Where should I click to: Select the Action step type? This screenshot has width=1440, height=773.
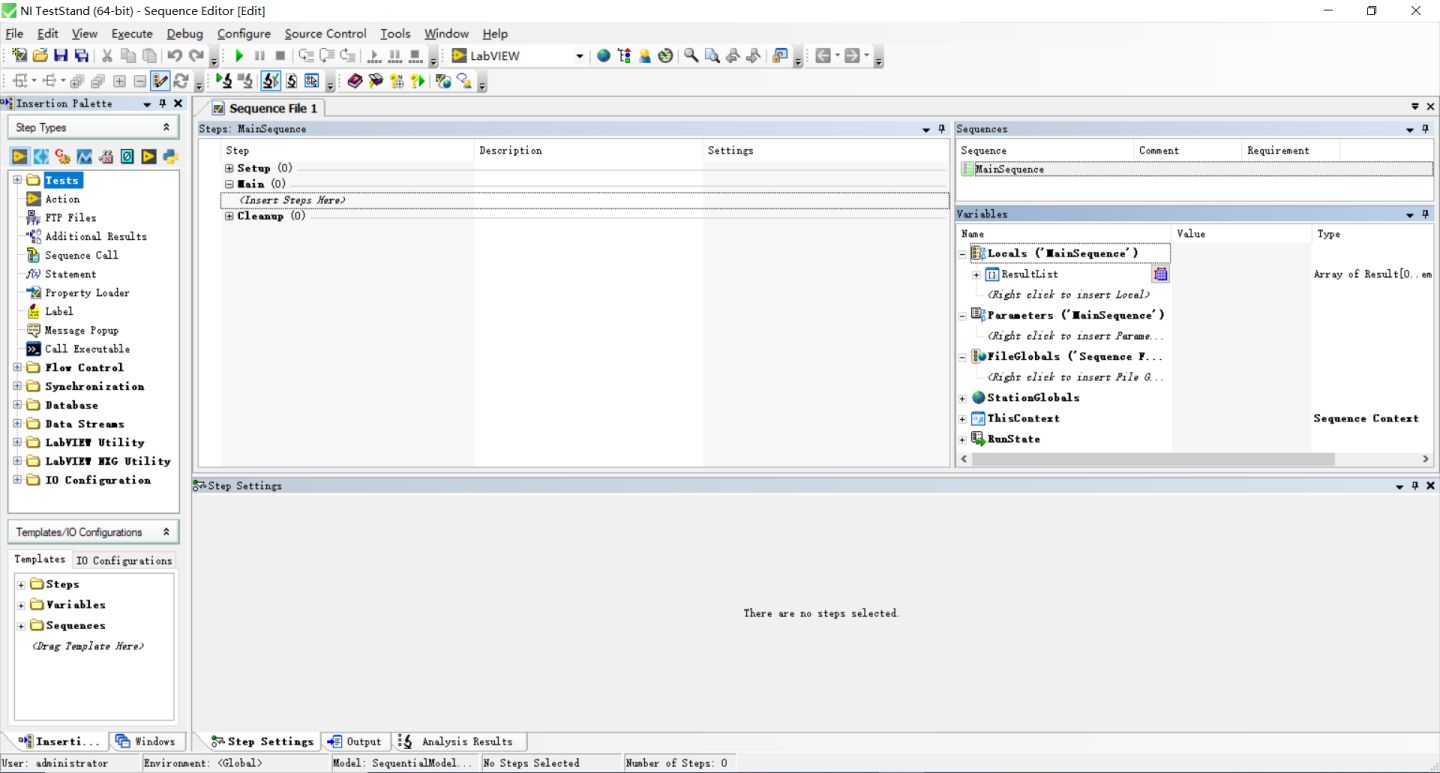62,199
